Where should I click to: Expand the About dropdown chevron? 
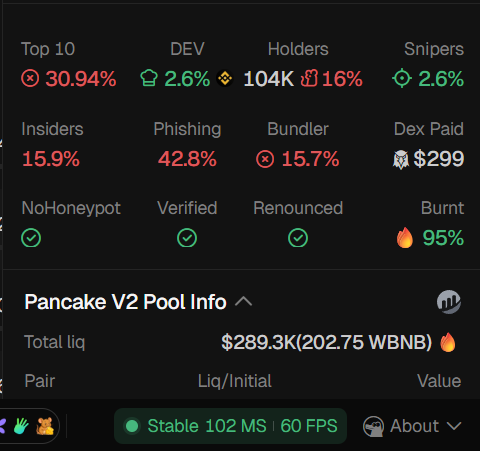(454, 426)
